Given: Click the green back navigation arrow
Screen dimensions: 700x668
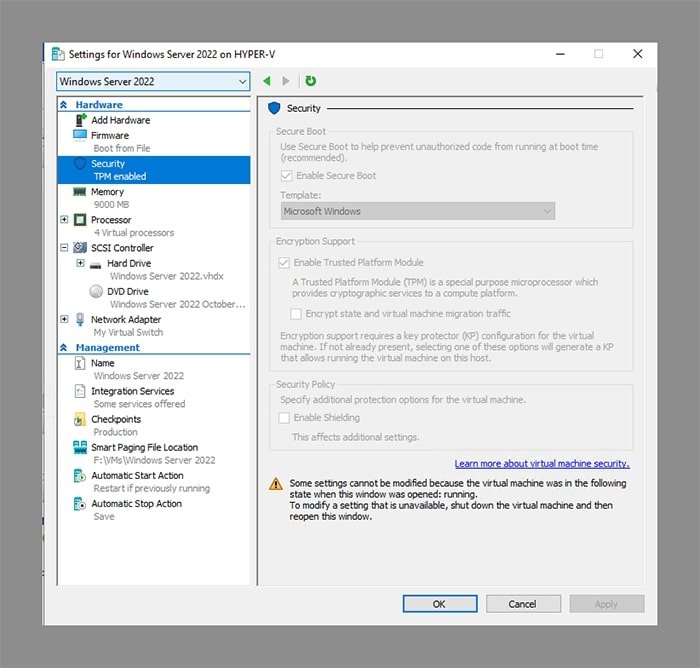Looking at the screenshot, I should (x=267, y=81).
